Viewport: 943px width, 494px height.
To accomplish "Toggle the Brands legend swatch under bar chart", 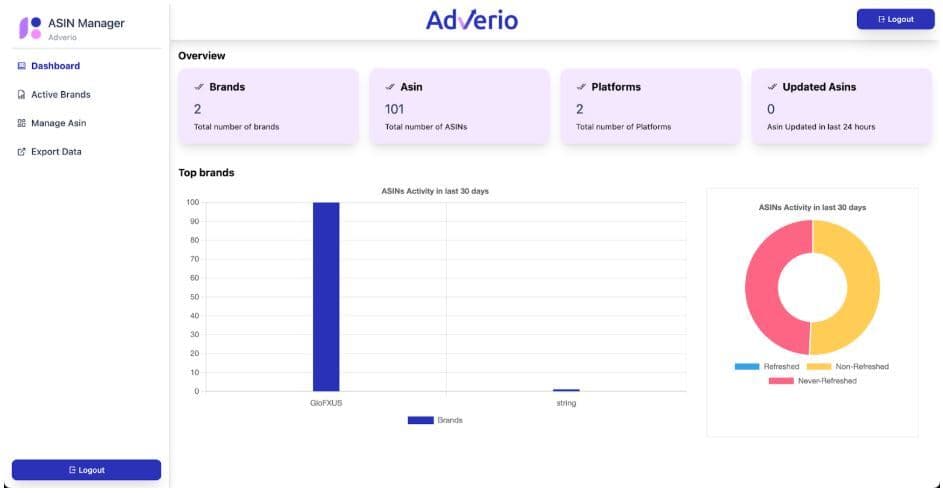I will click(420, 420).
